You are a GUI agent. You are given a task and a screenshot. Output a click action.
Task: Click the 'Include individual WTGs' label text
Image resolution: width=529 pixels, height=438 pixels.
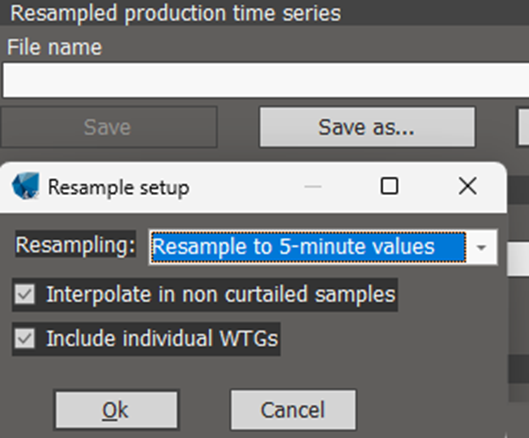(162, 338)
